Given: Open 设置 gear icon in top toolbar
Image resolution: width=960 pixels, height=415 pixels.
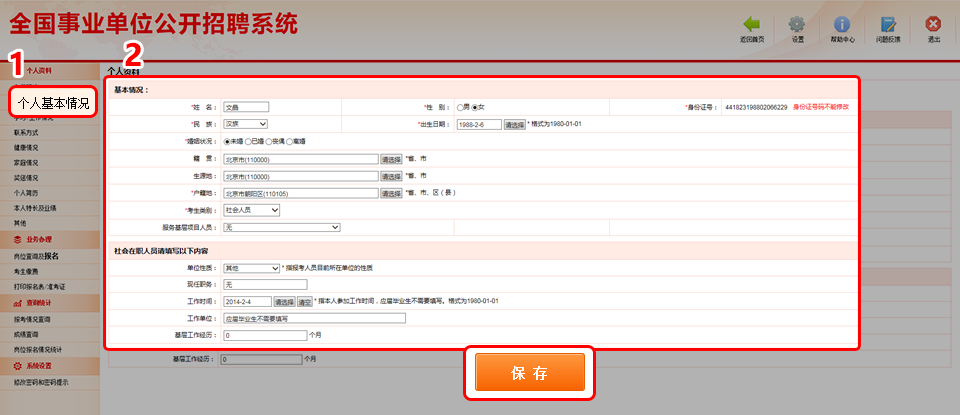Looking at the screenshot, I should pos(797,24).
